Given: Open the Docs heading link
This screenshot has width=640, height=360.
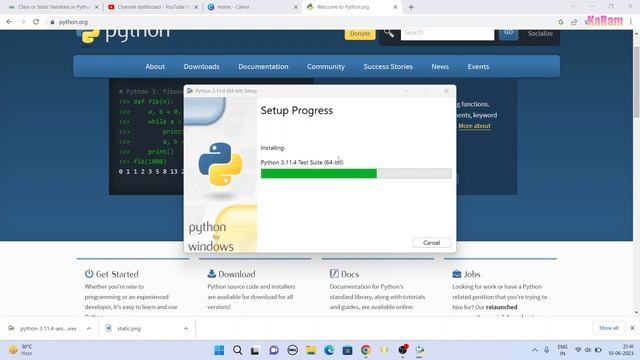Looking at the screenshot, I should [350, 274].
